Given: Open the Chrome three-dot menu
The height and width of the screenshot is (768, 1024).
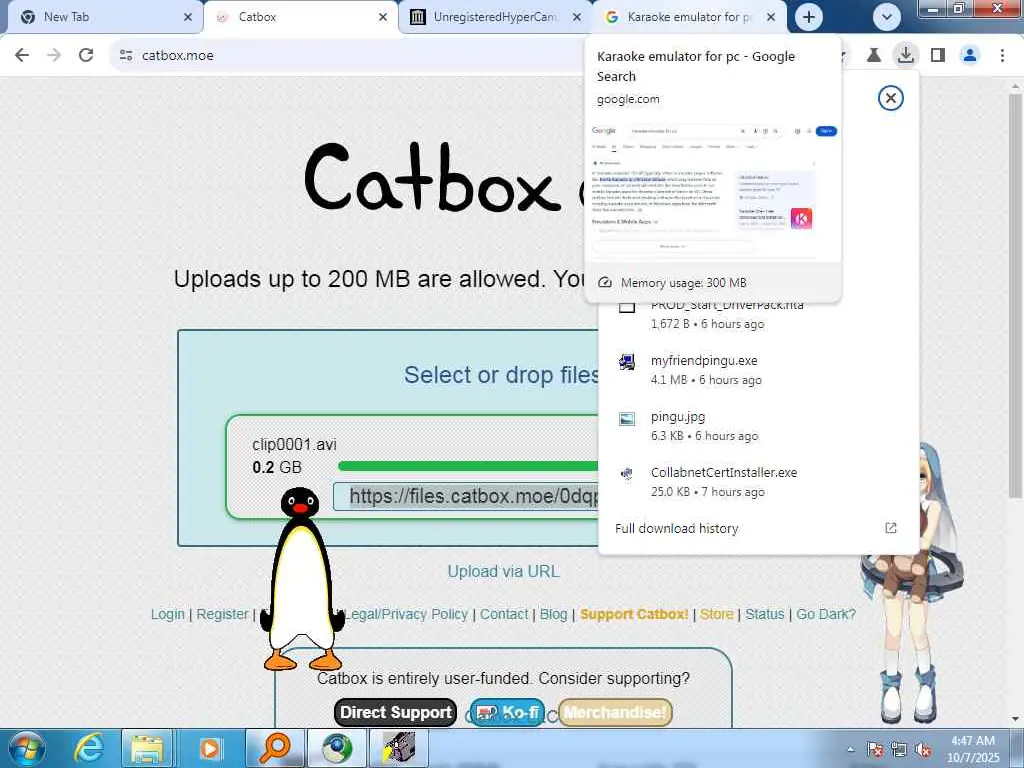Looking at the screenshot, I should coord(1002,56).
